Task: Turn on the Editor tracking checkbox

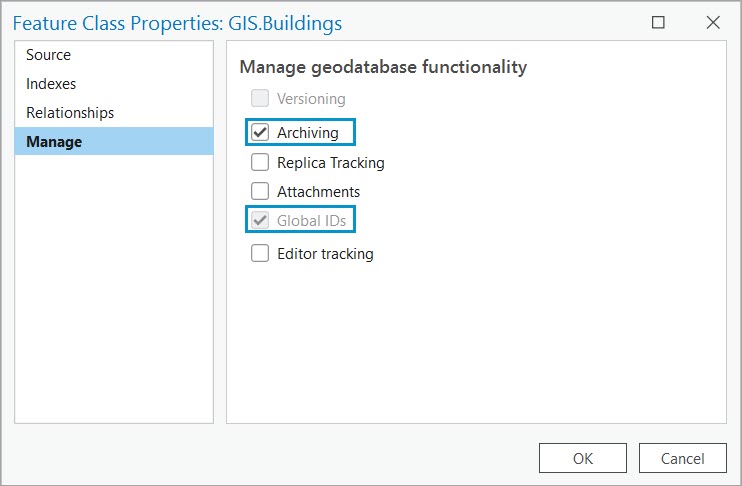Action: click(x=260, y=253)
